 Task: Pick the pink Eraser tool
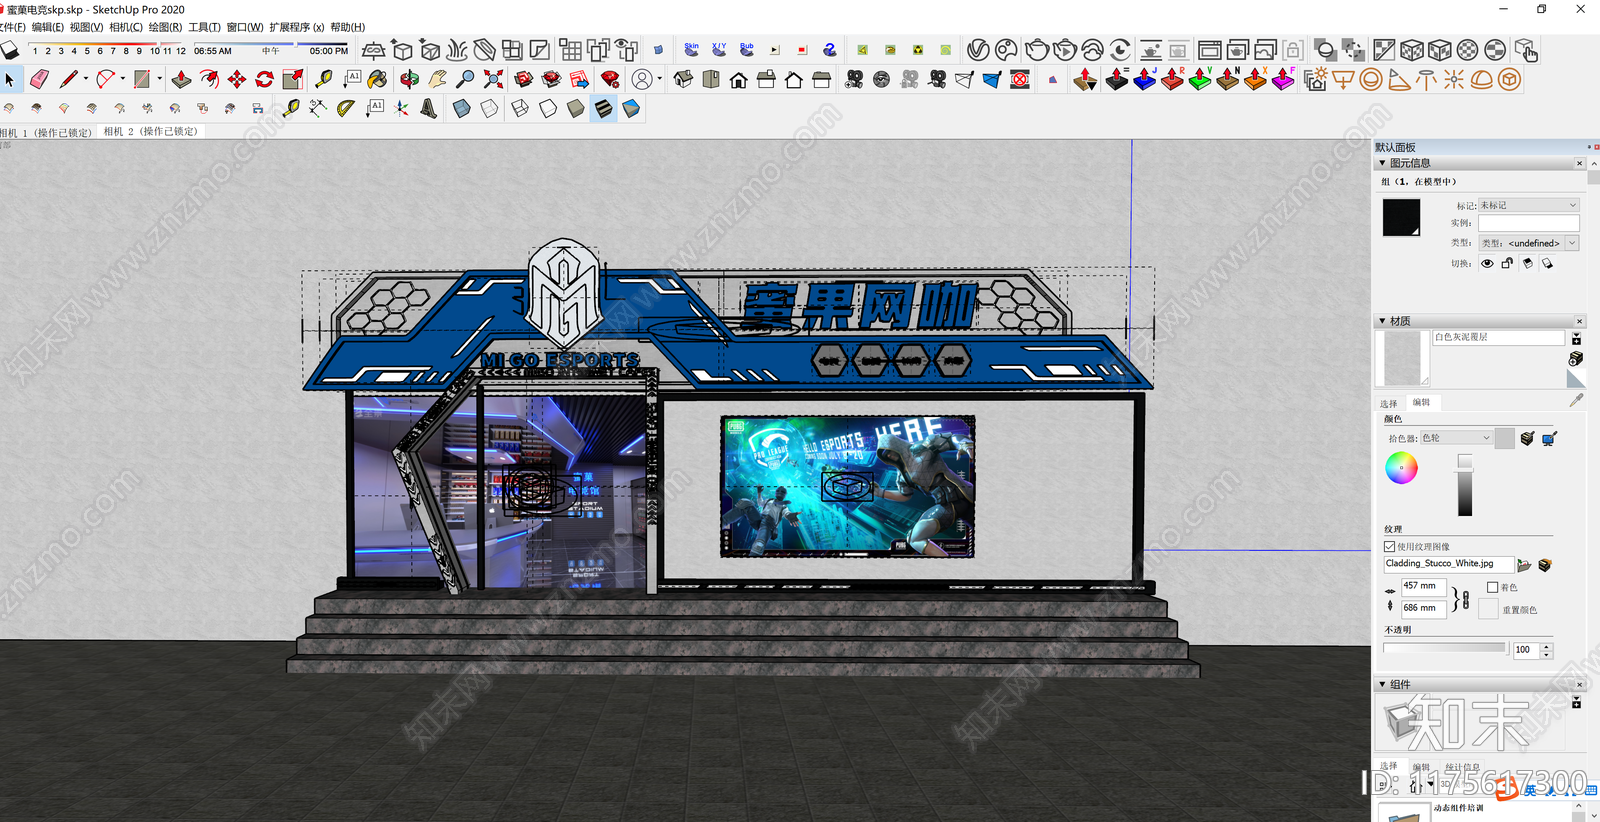click(39, 79)
